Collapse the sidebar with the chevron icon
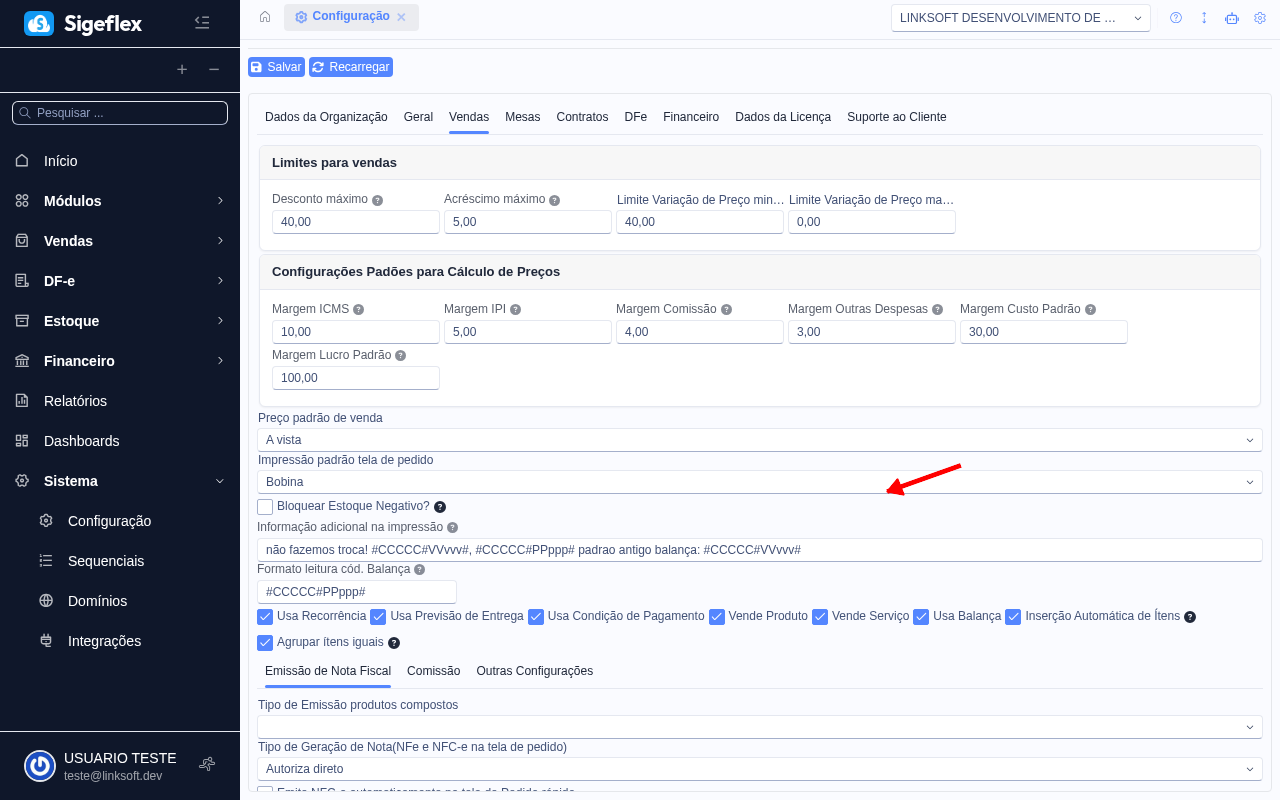 click(202, 22)
